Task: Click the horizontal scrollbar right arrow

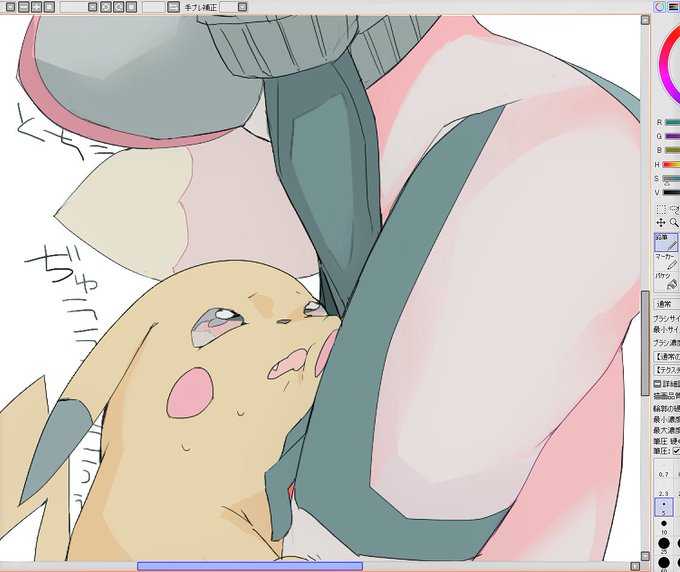Action: click(635, 566)
